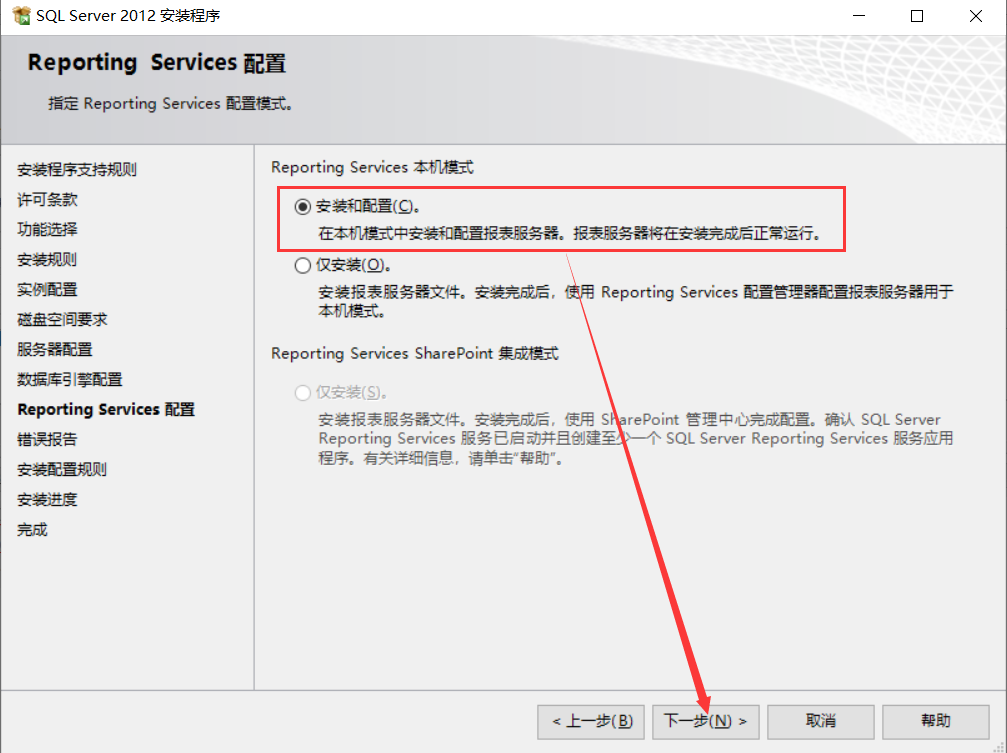Click the Reporting Services 本机模式 group label
Image resolution: width=1007 pixels, height=753 pixels.
(x=372, y=168)
